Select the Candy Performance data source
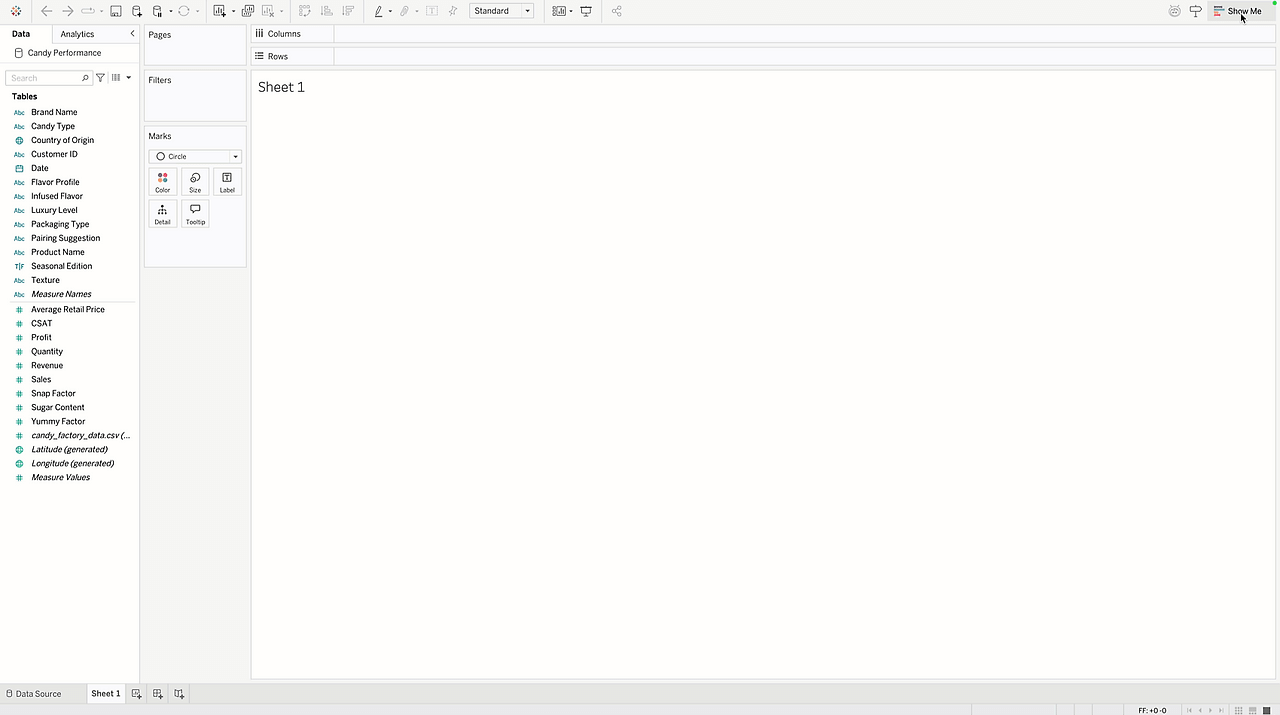The height and width of the screenshot is (715, 1280). click(64, 53)
